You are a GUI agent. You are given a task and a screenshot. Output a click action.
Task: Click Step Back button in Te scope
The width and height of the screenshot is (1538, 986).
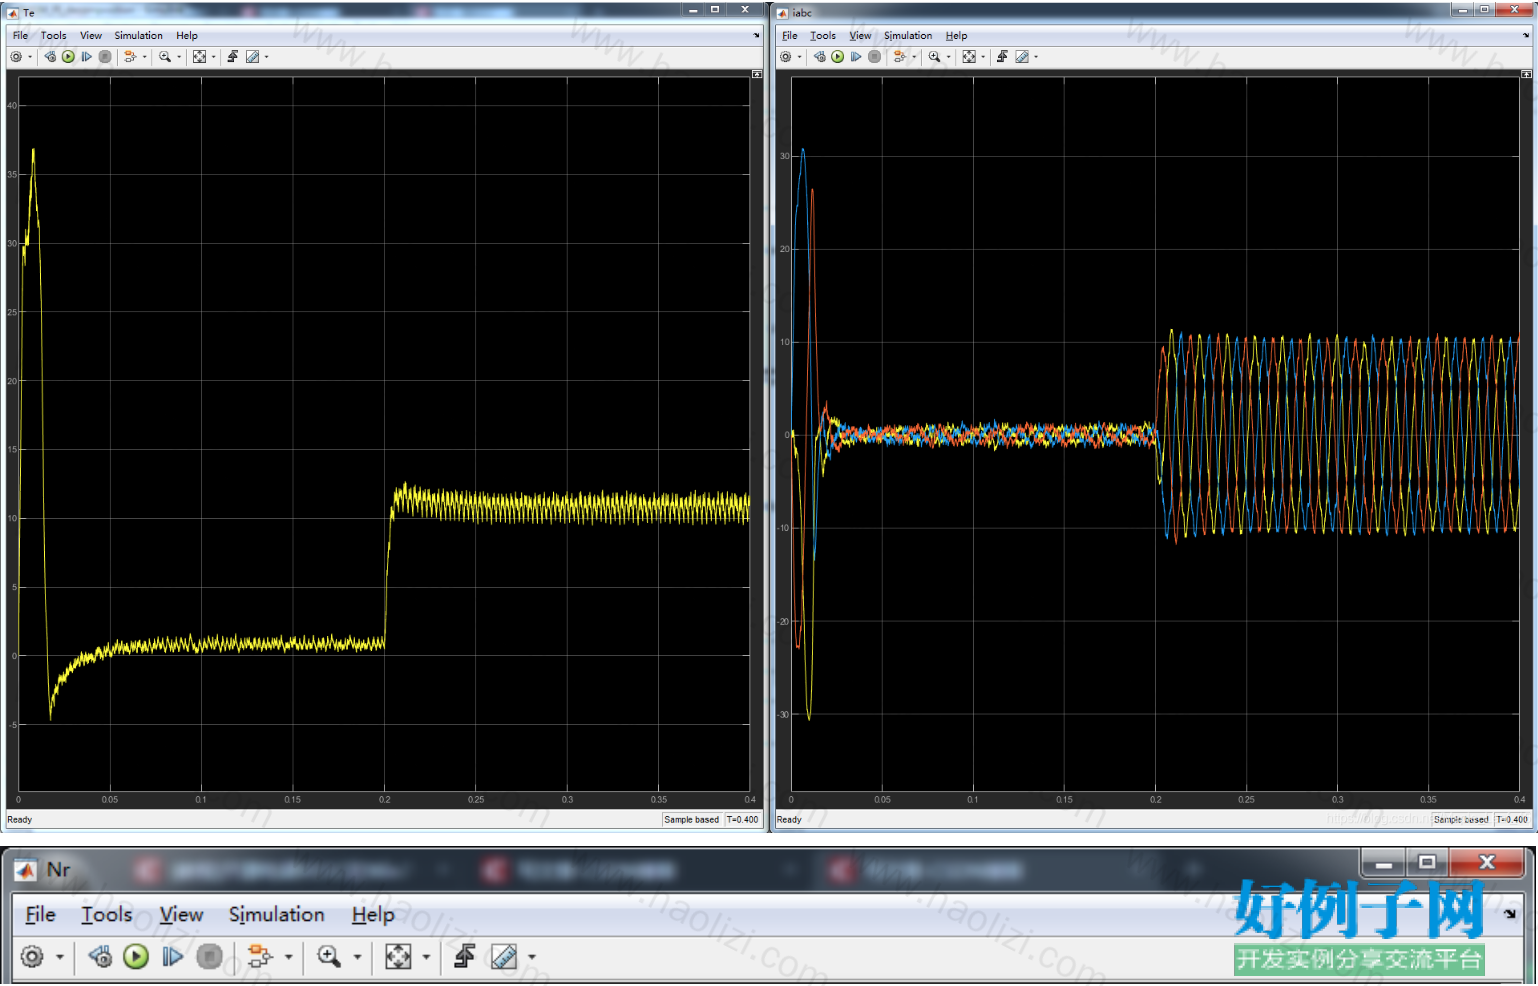coord(50,57)
